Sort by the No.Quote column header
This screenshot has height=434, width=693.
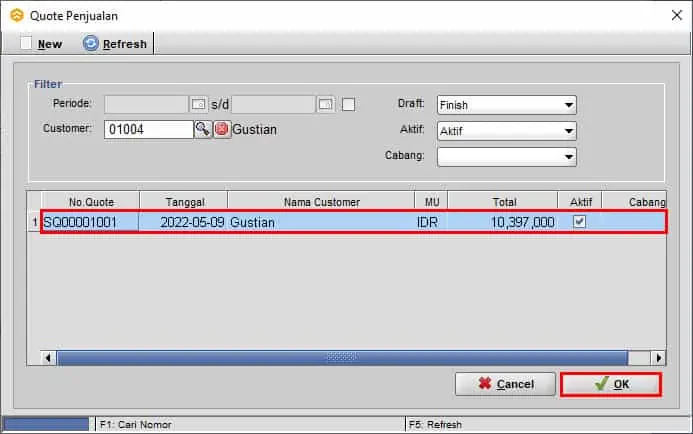[89, 201]
